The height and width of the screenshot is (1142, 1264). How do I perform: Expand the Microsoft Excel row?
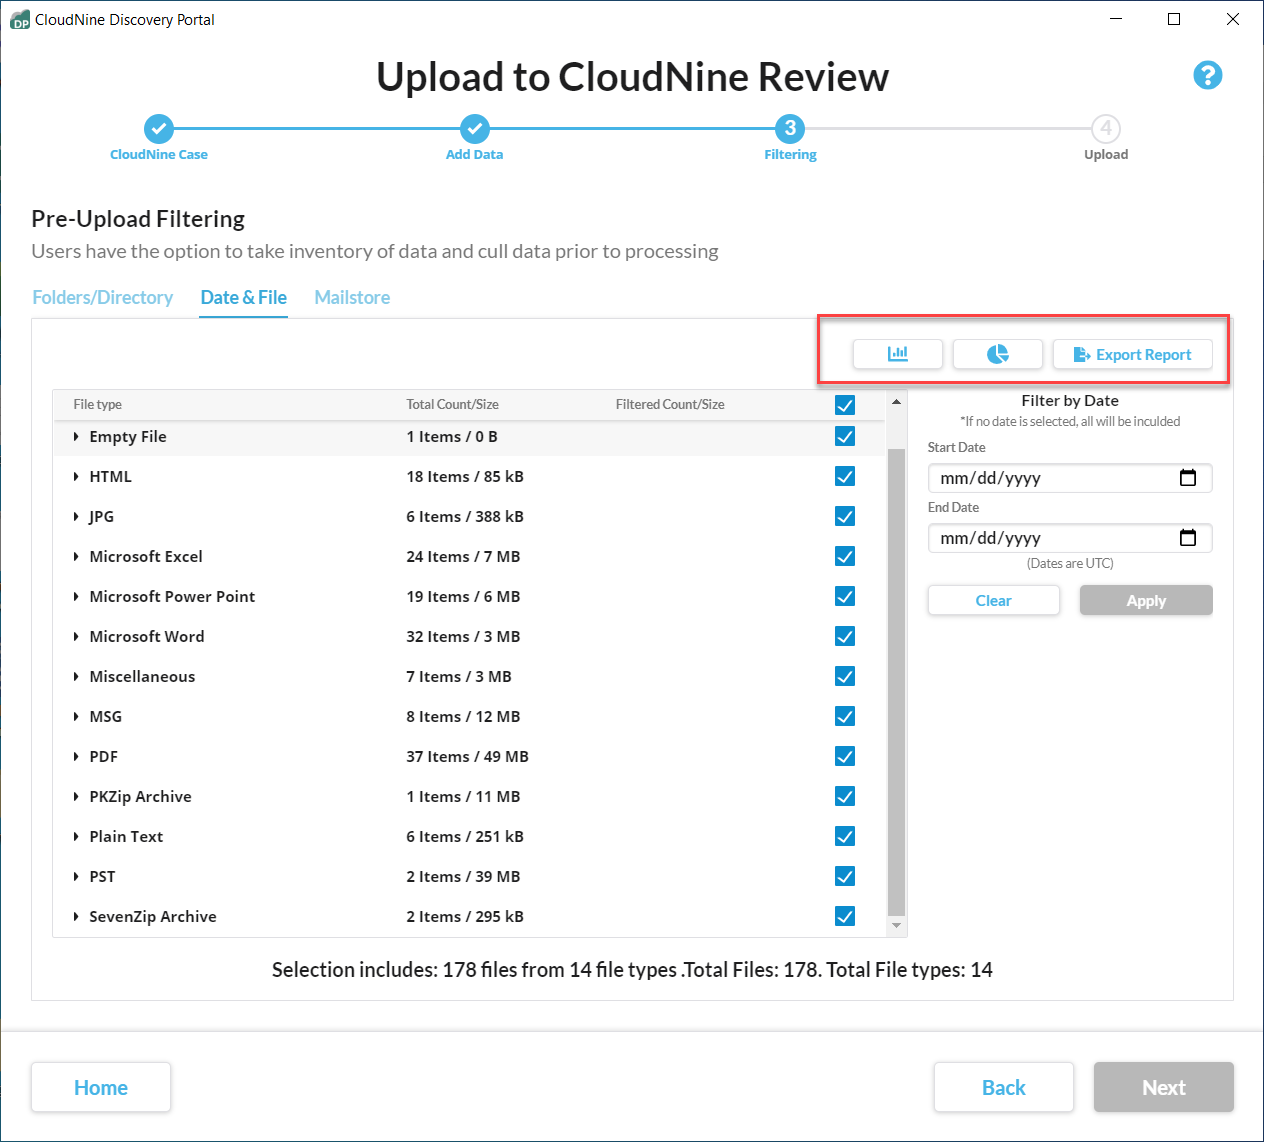76,557
